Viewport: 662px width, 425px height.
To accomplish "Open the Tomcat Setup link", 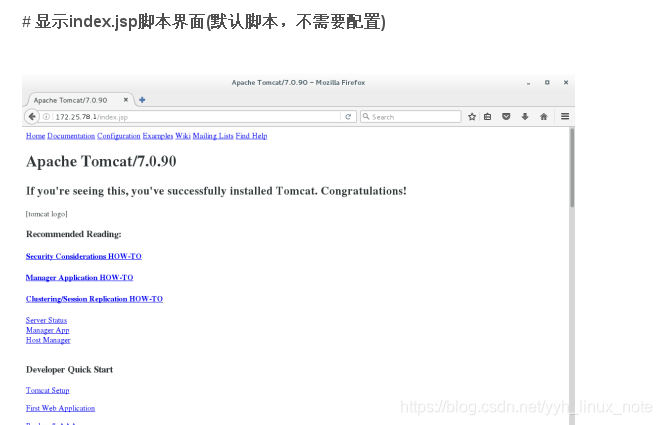I will pos(48,390).
